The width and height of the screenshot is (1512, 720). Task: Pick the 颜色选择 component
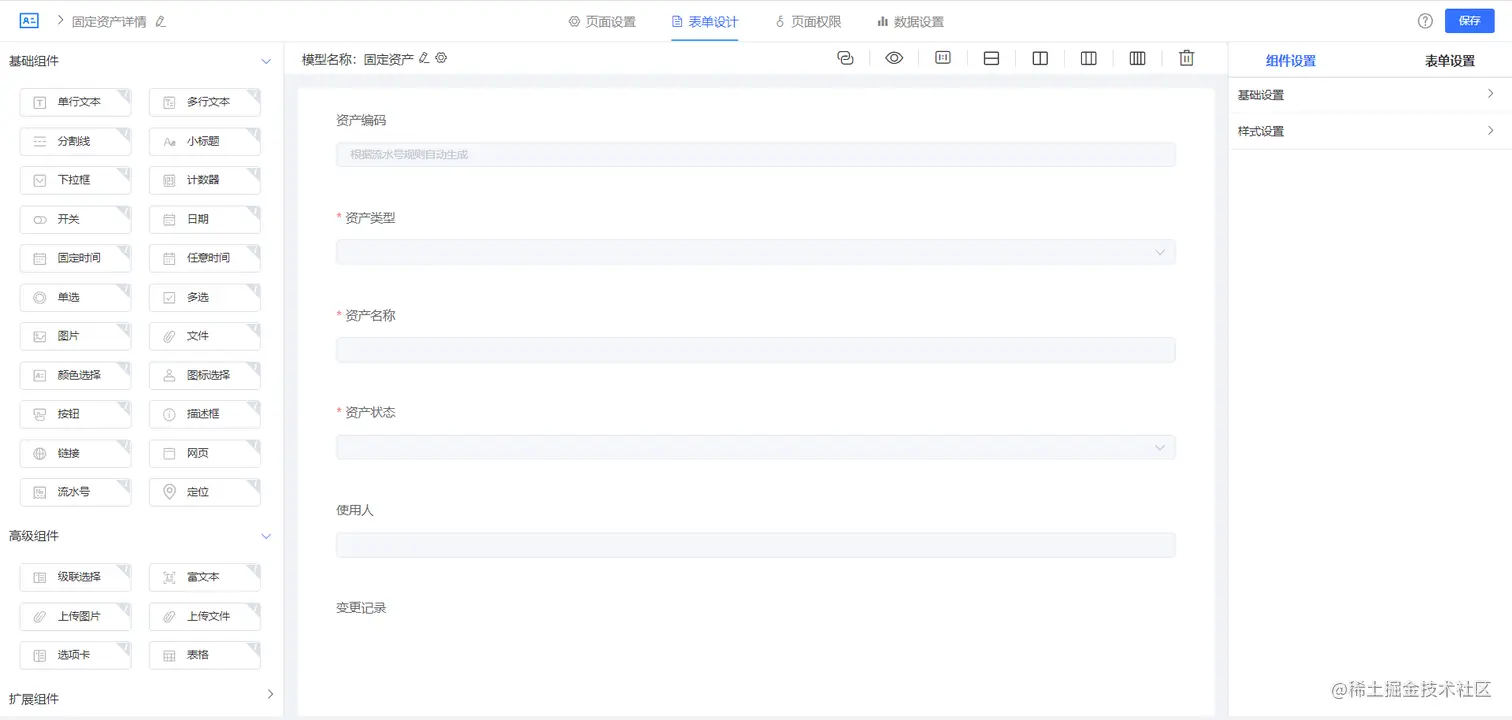click(x=75, y=375)
